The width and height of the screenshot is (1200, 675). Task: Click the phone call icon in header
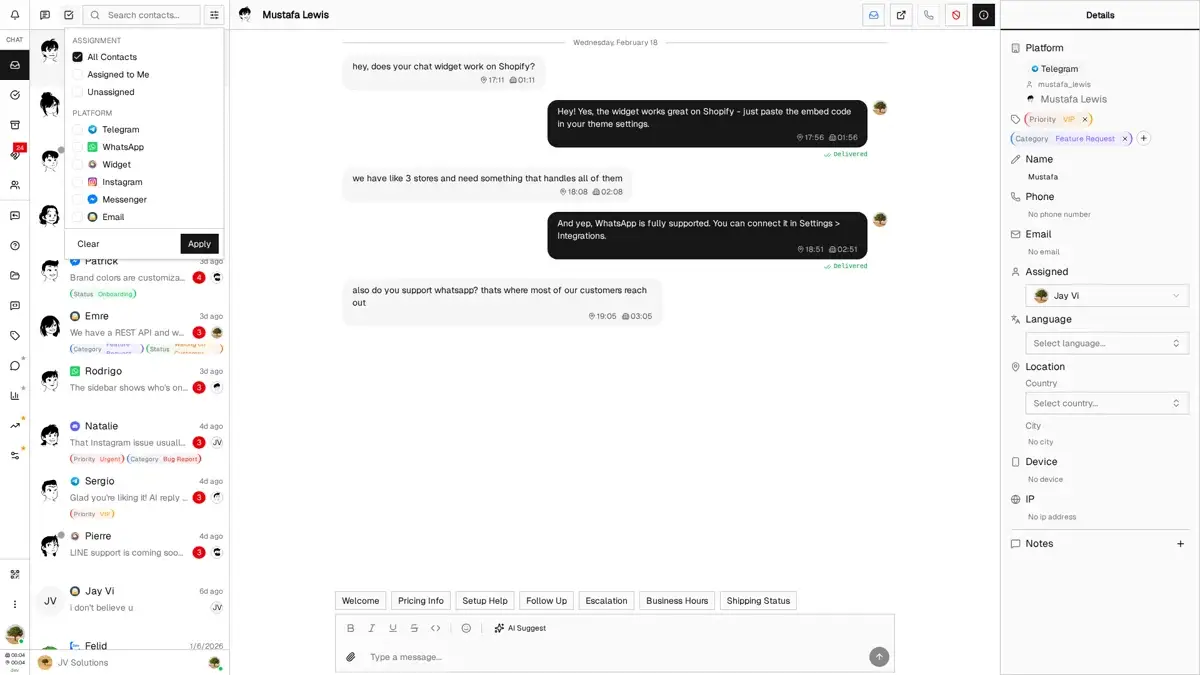(x=929, y=15)
